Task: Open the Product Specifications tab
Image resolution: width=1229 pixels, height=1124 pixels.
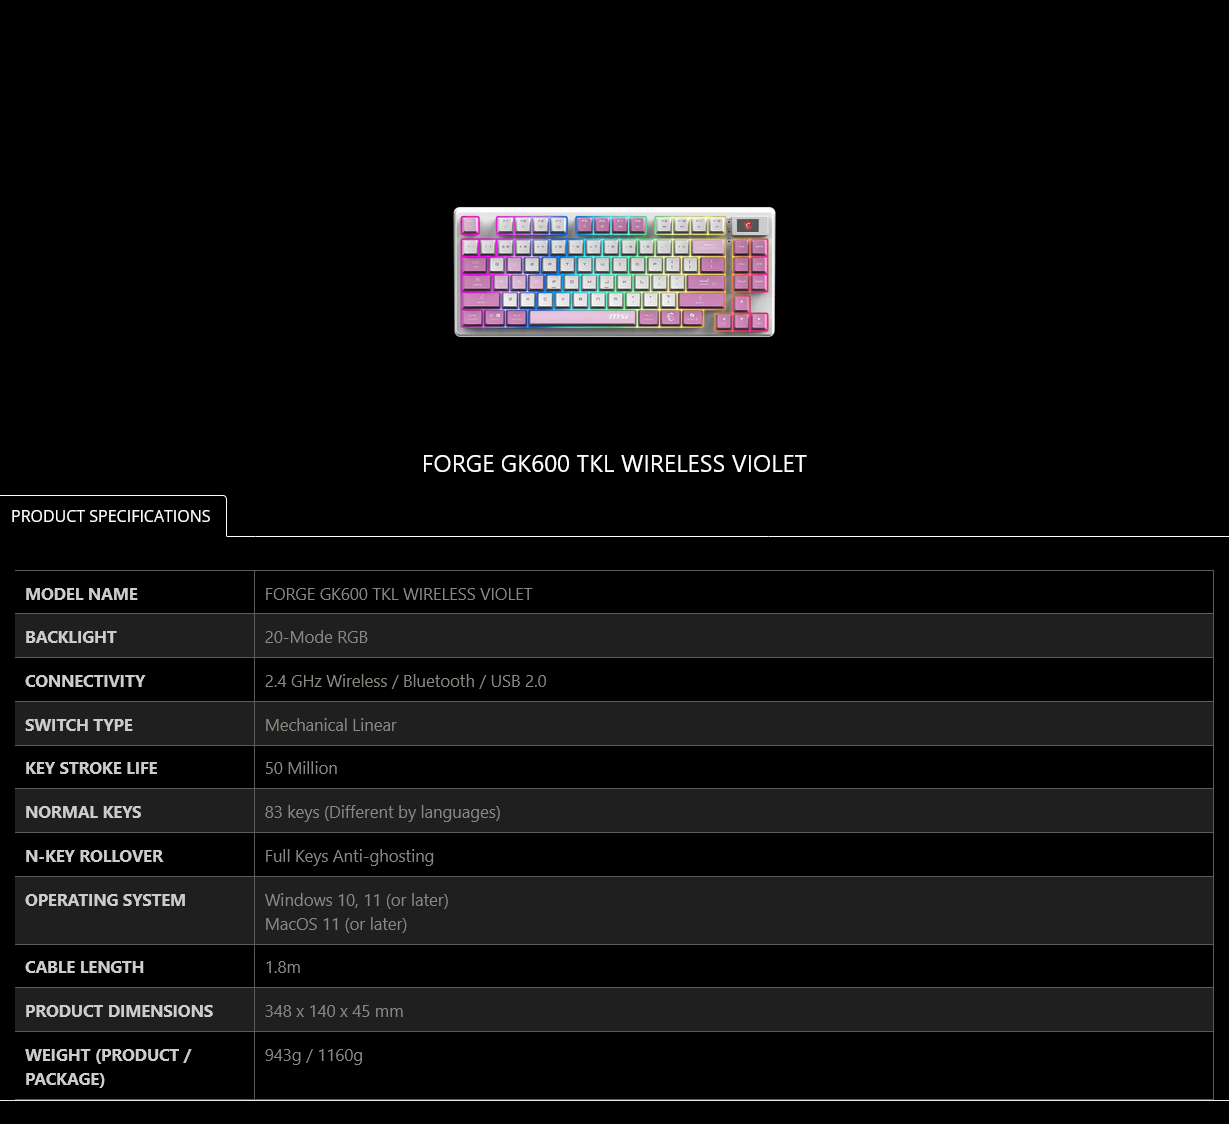Action: pyautogui.click(x=111, y=516)
